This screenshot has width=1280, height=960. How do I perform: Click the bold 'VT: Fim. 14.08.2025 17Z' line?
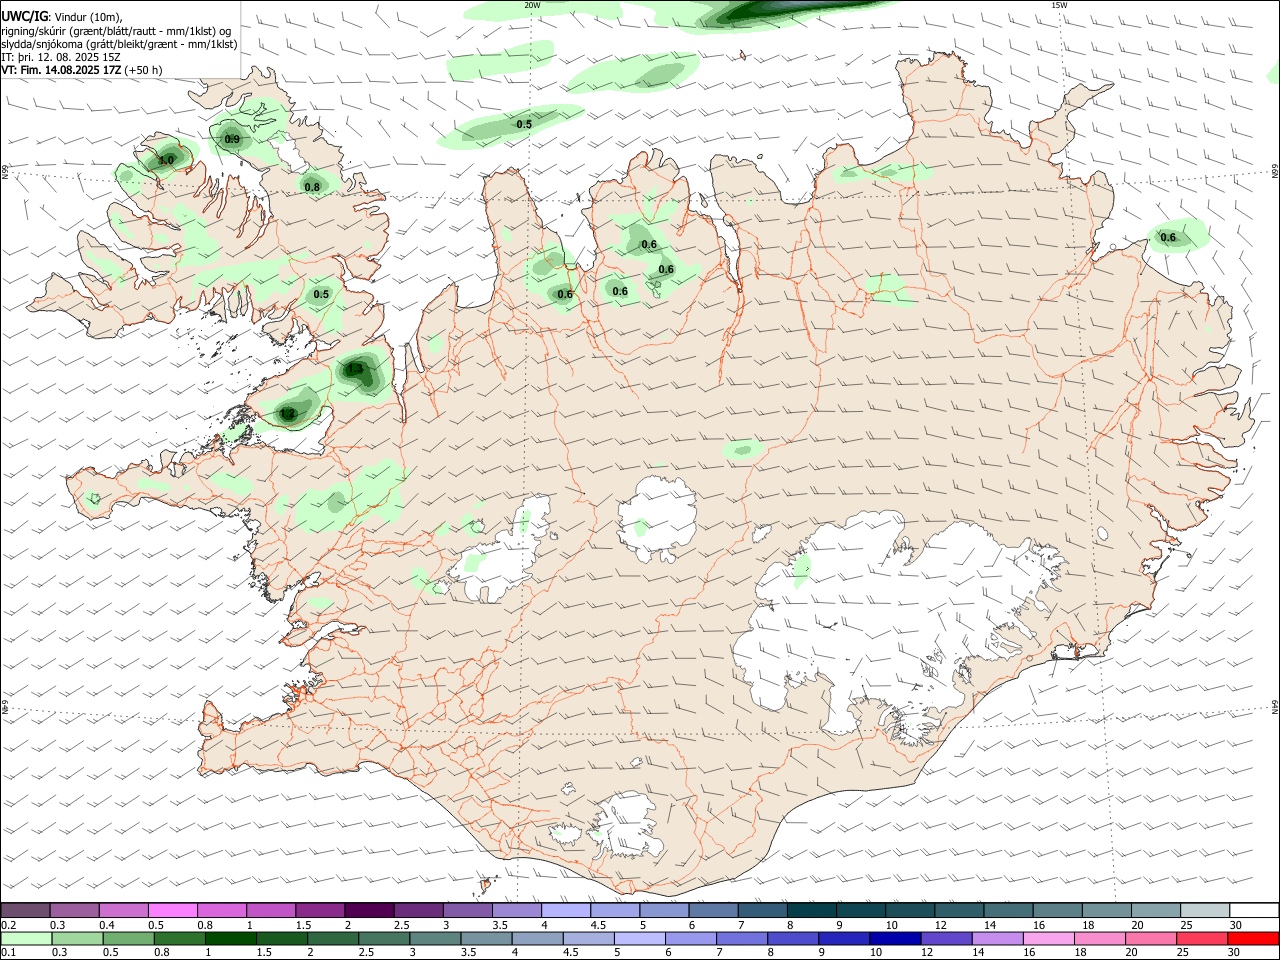tap(61, 70)
